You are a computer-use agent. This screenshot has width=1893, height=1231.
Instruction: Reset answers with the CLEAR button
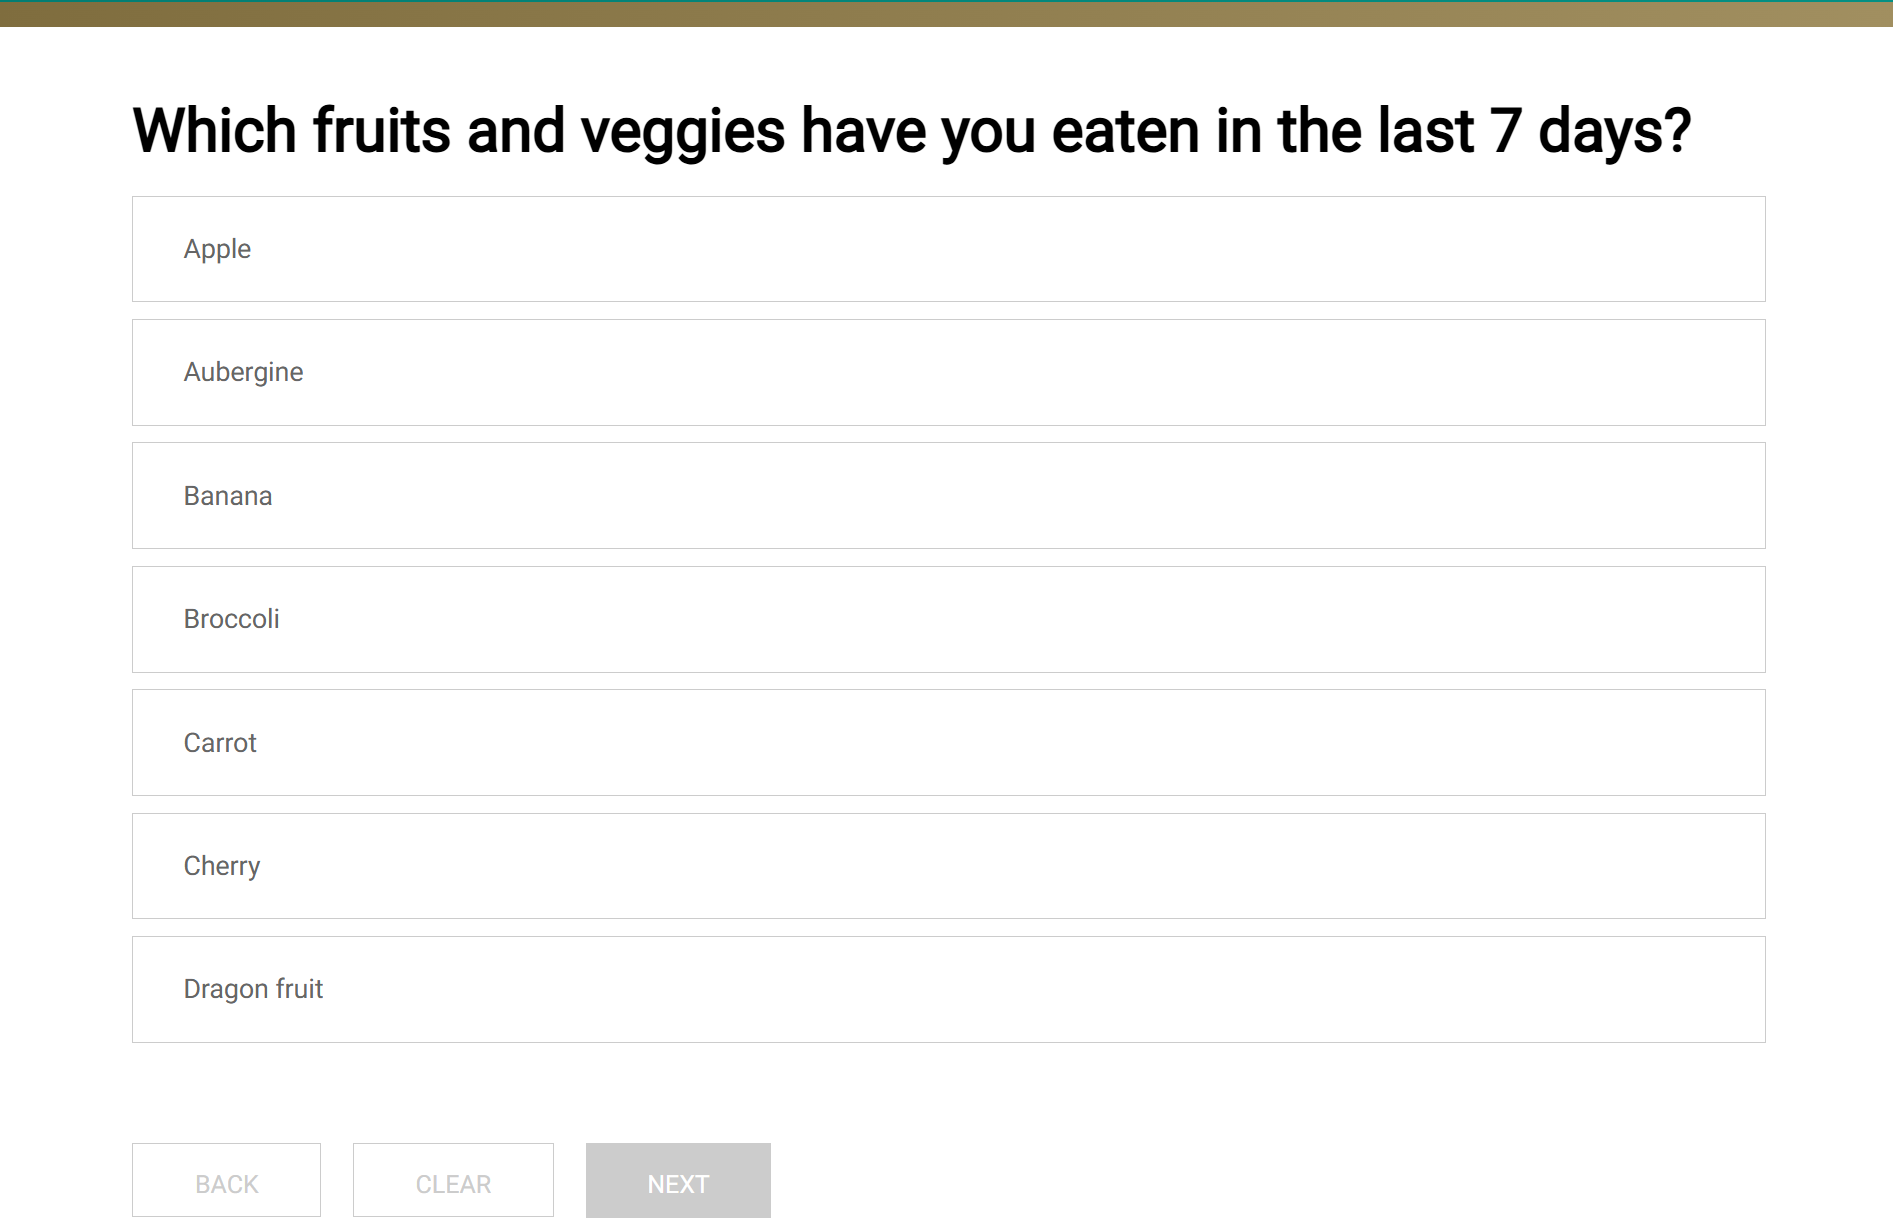(x=453, y=1182)
